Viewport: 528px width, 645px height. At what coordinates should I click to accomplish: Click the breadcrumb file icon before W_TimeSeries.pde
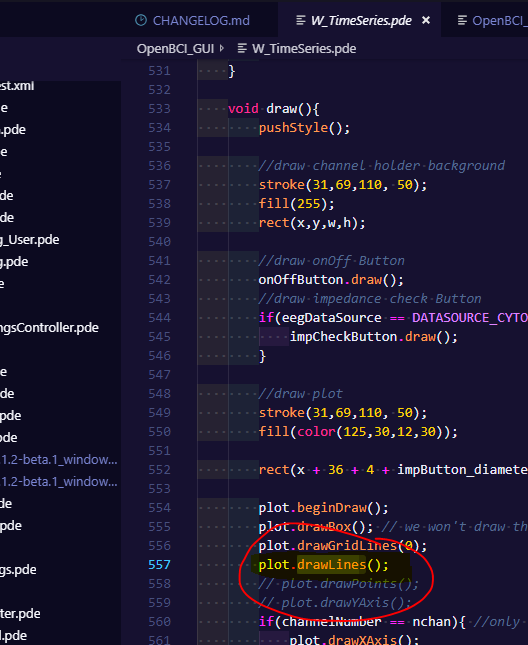[242, 49]
